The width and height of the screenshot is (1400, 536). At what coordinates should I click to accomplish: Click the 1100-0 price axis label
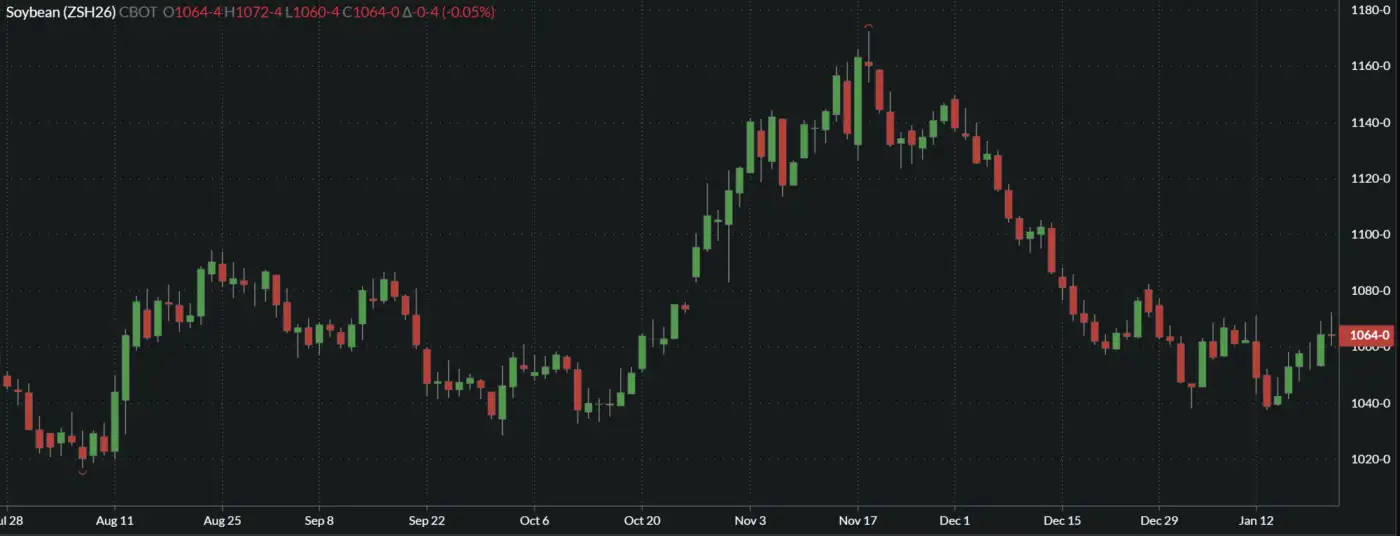[1371, 235]
